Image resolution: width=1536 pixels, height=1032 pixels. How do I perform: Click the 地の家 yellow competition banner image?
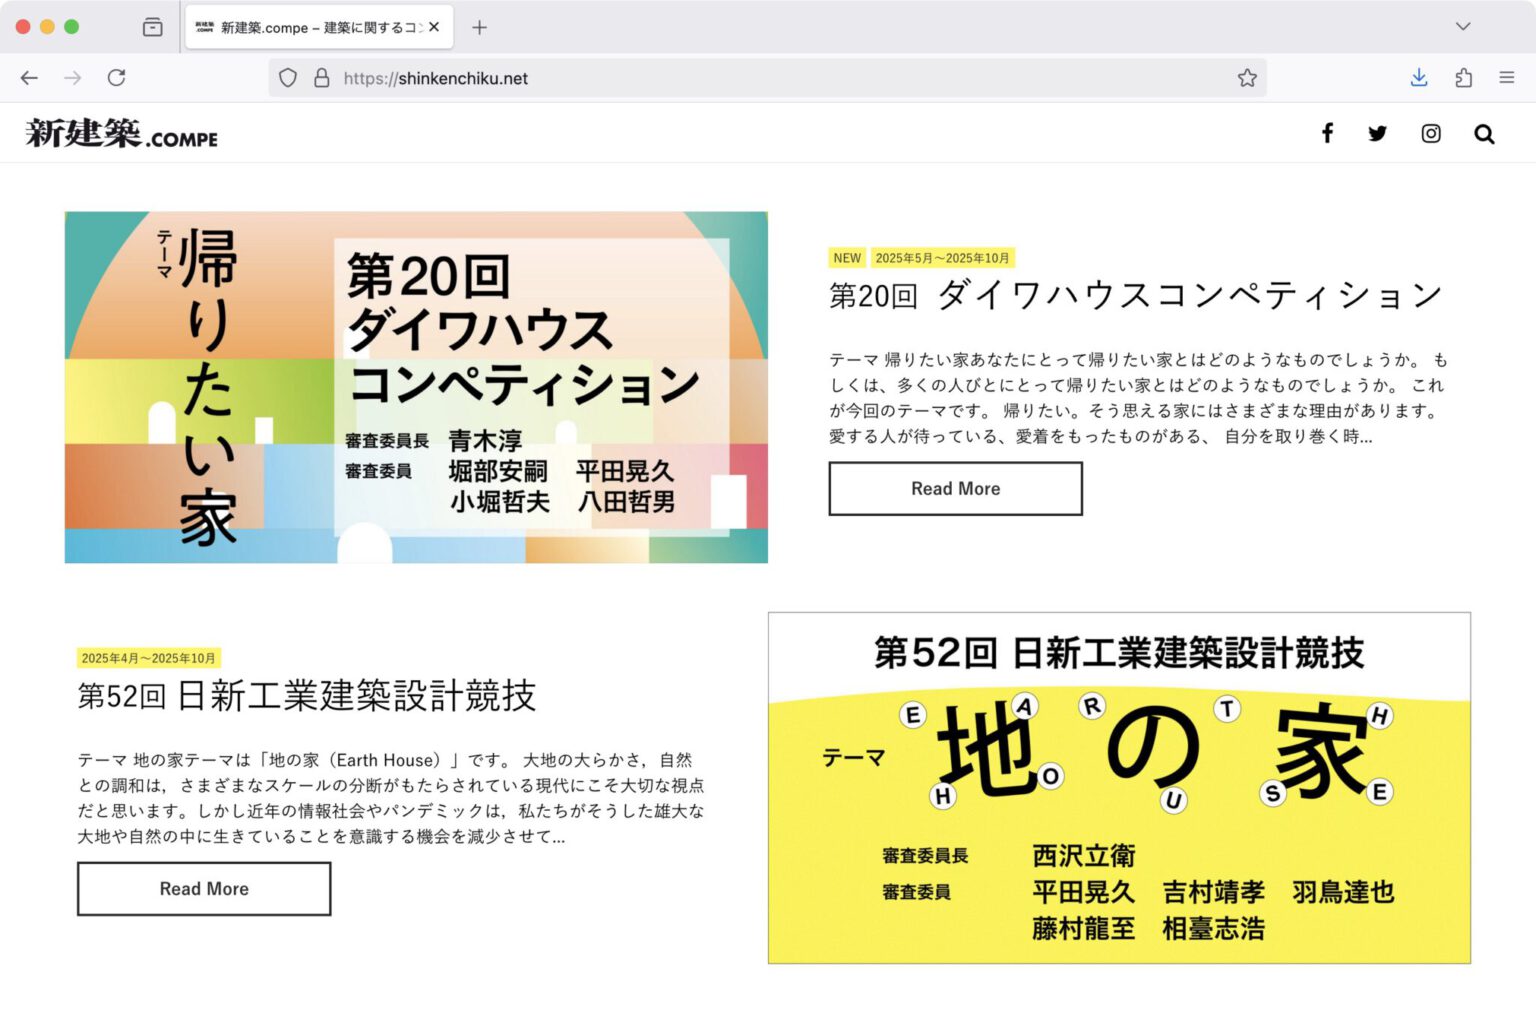1119,788
